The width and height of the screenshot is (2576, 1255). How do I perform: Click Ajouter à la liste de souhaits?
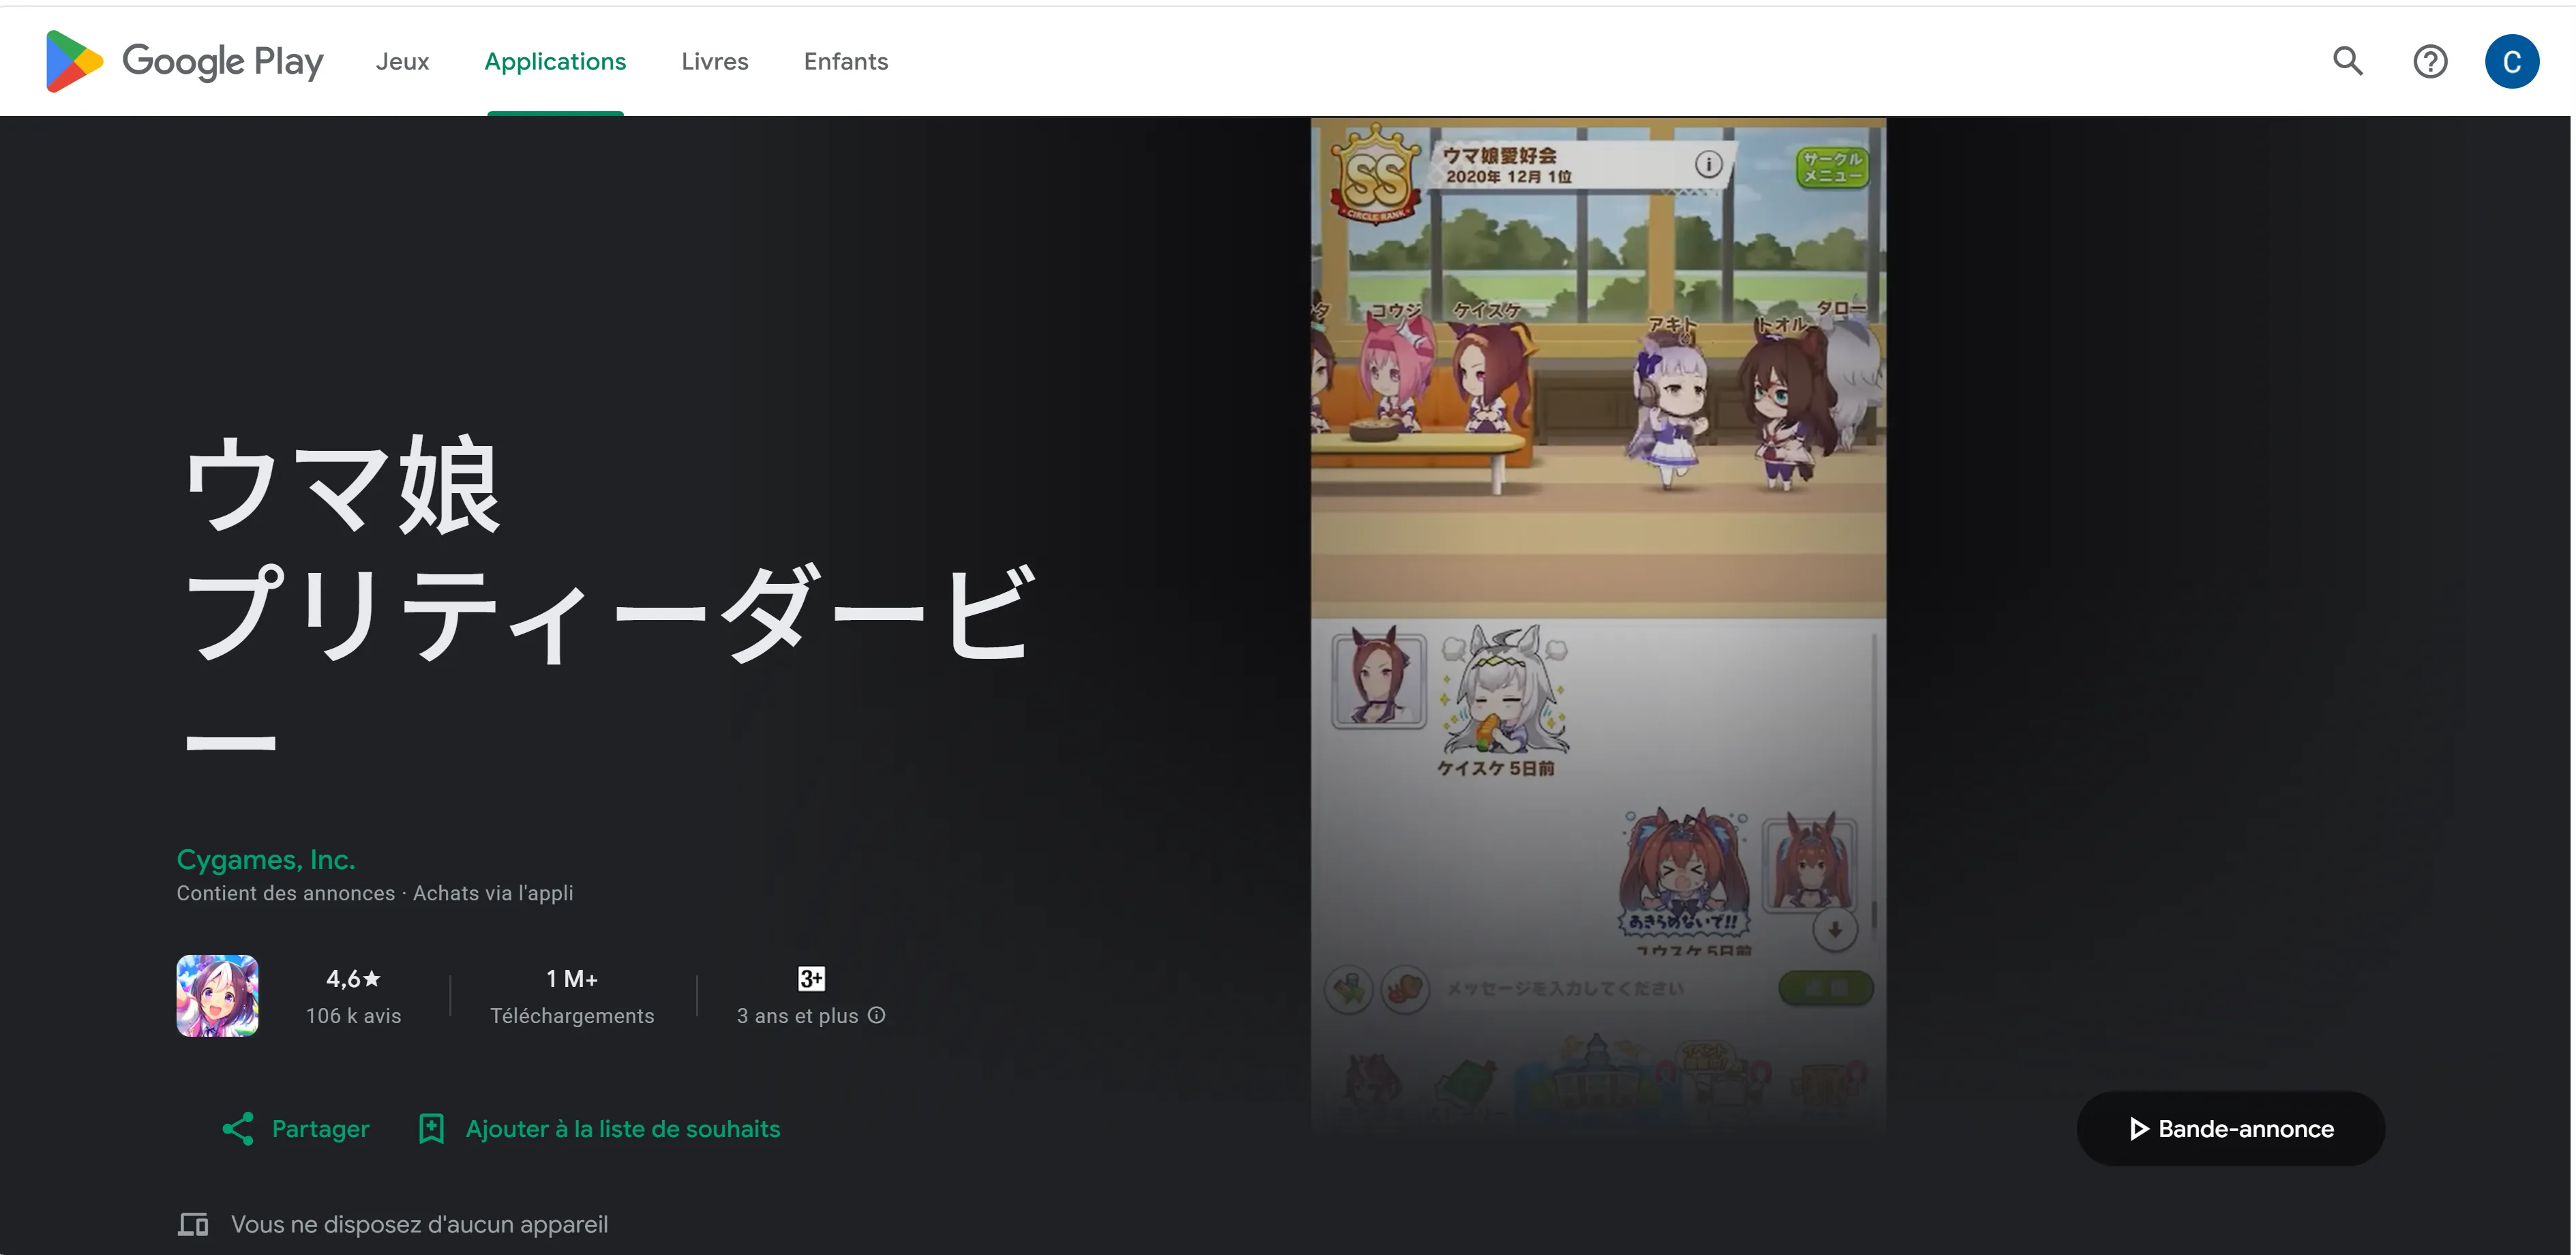(623, 1129)
